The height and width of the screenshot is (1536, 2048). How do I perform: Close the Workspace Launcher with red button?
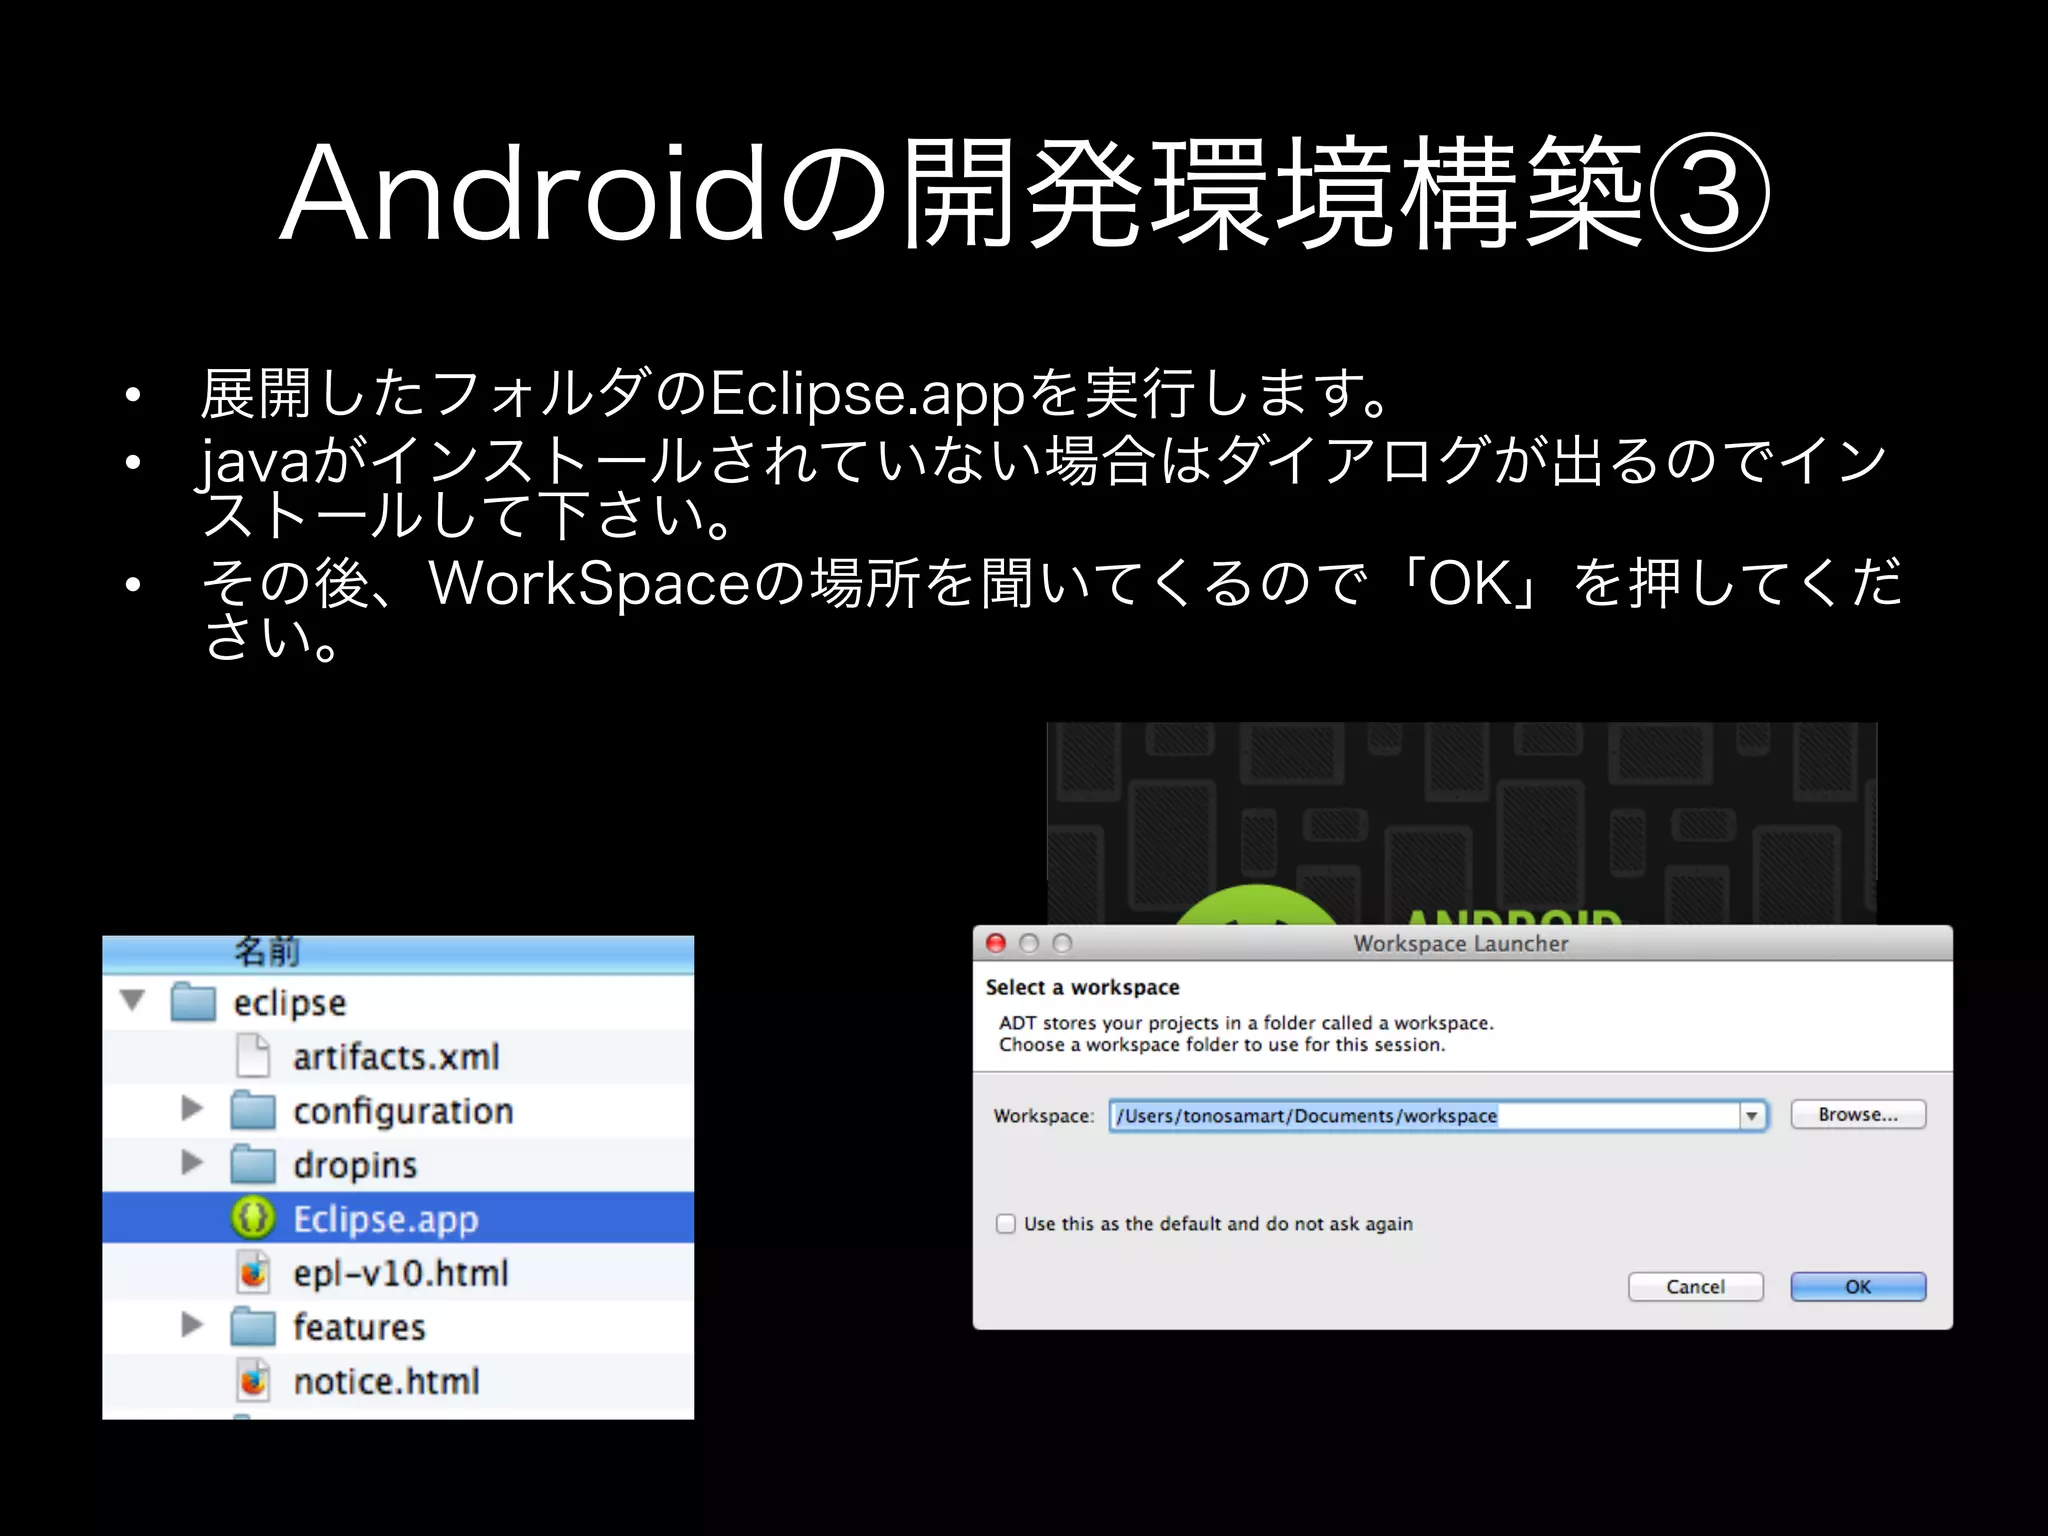point(996,943)
